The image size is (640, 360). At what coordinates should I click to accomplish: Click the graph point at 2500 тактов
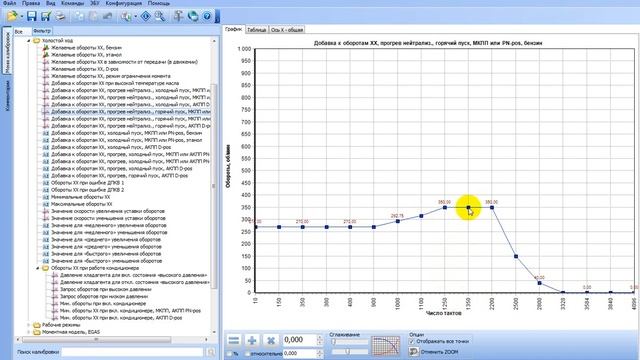(x=516, y=257)
